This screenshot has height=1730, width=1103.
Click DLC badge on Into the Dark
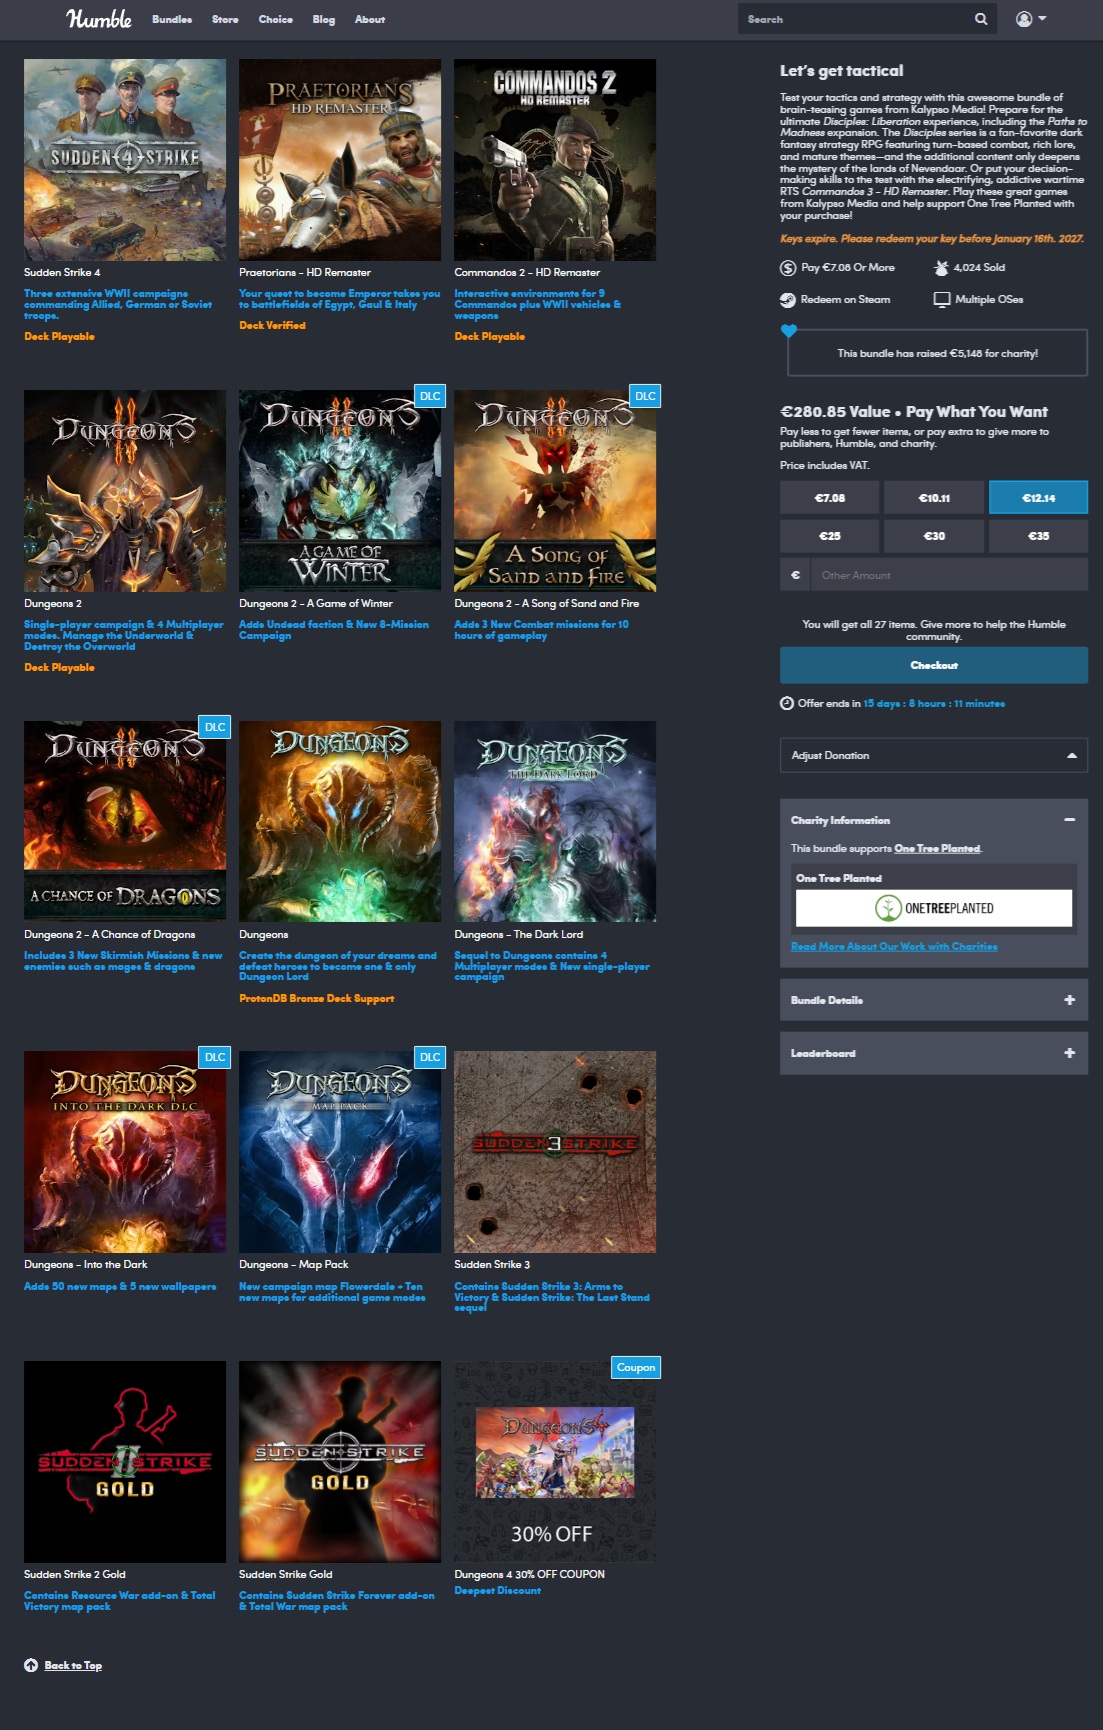(215, 1057)
